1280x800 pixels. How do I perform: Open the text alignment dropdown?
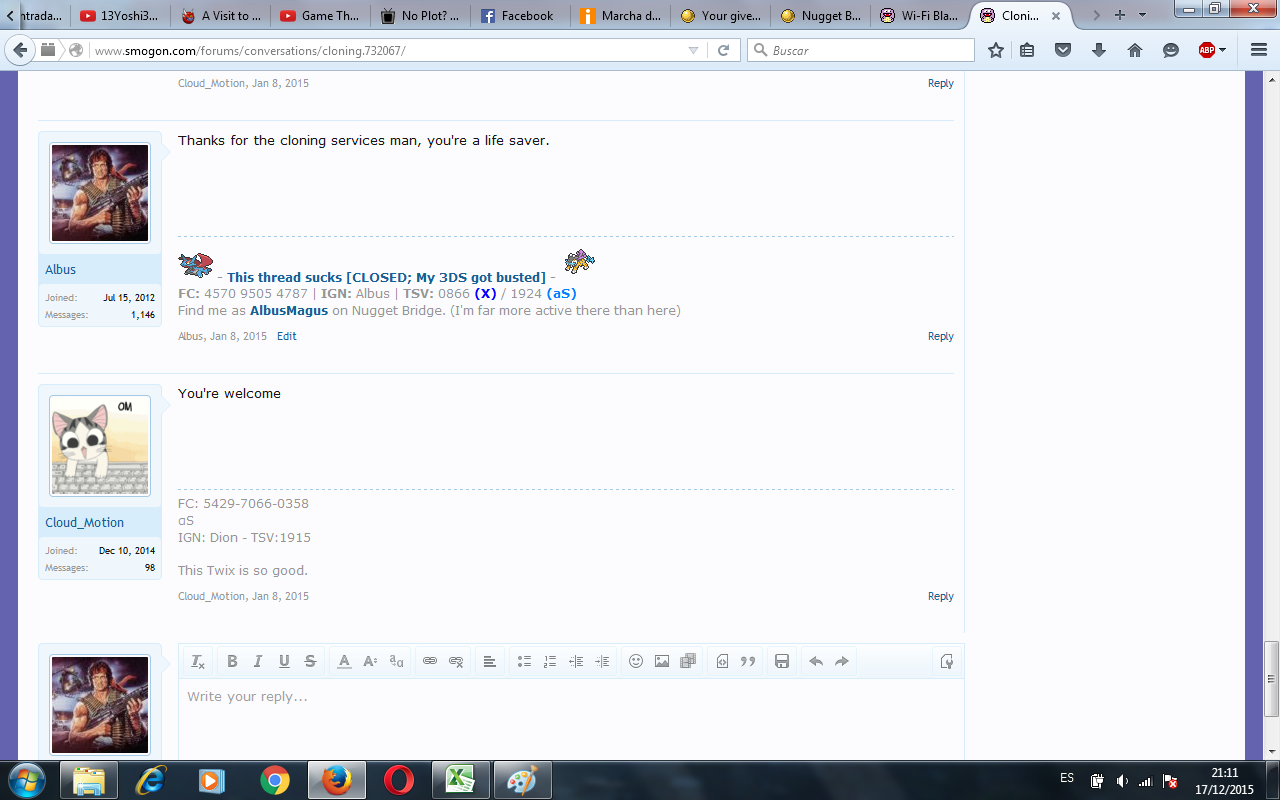pos(490,661)
